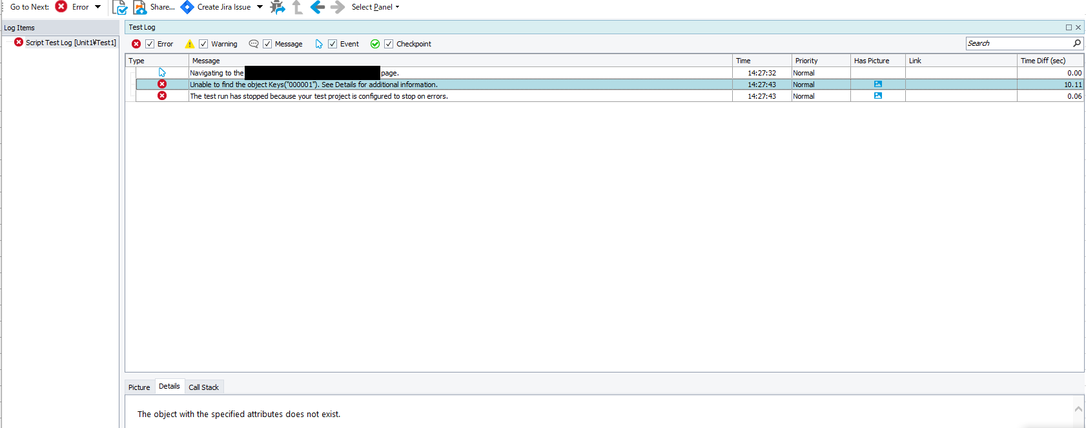Sort by Has Picture column header

coord(878,61)
